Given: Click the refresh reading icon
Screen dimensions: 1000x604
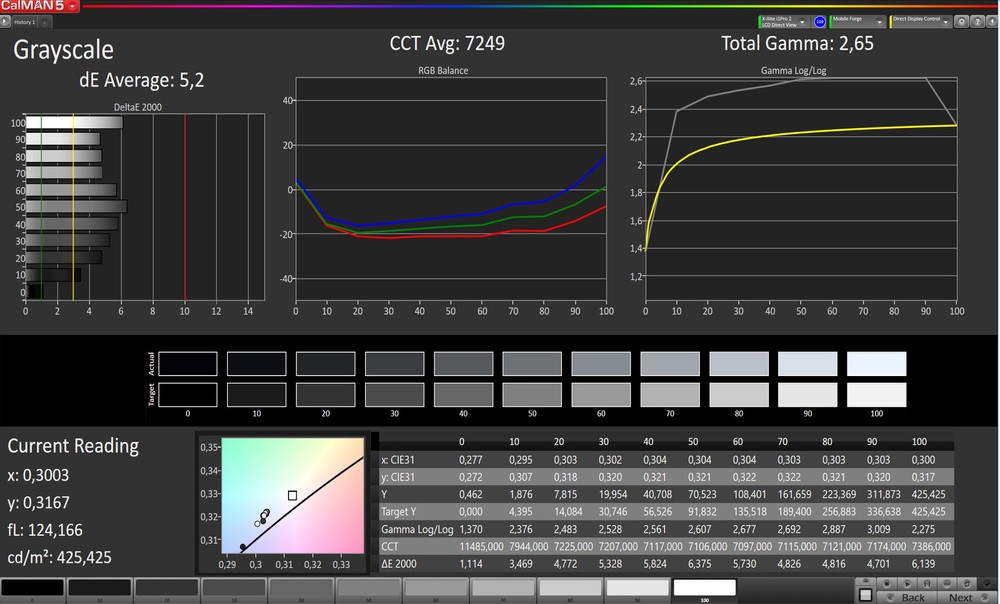Looking at the screenshot, I should pos(967,584).
